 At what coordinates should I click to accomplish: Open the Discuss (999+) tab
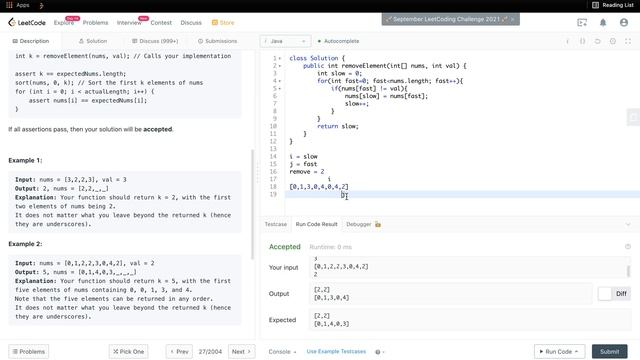(x=155, y=41)
